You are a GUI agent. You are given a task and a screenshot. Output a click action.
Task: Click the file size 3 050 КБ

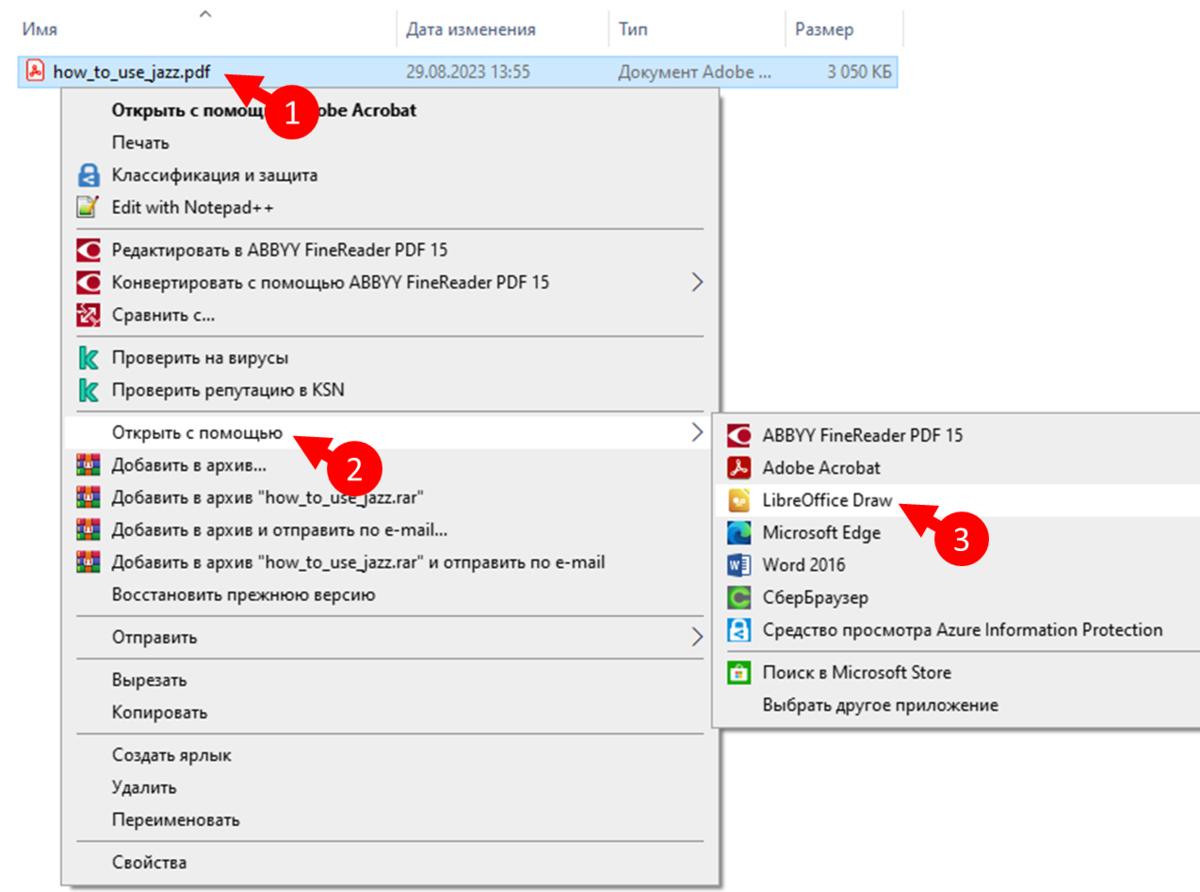[860, 72]
